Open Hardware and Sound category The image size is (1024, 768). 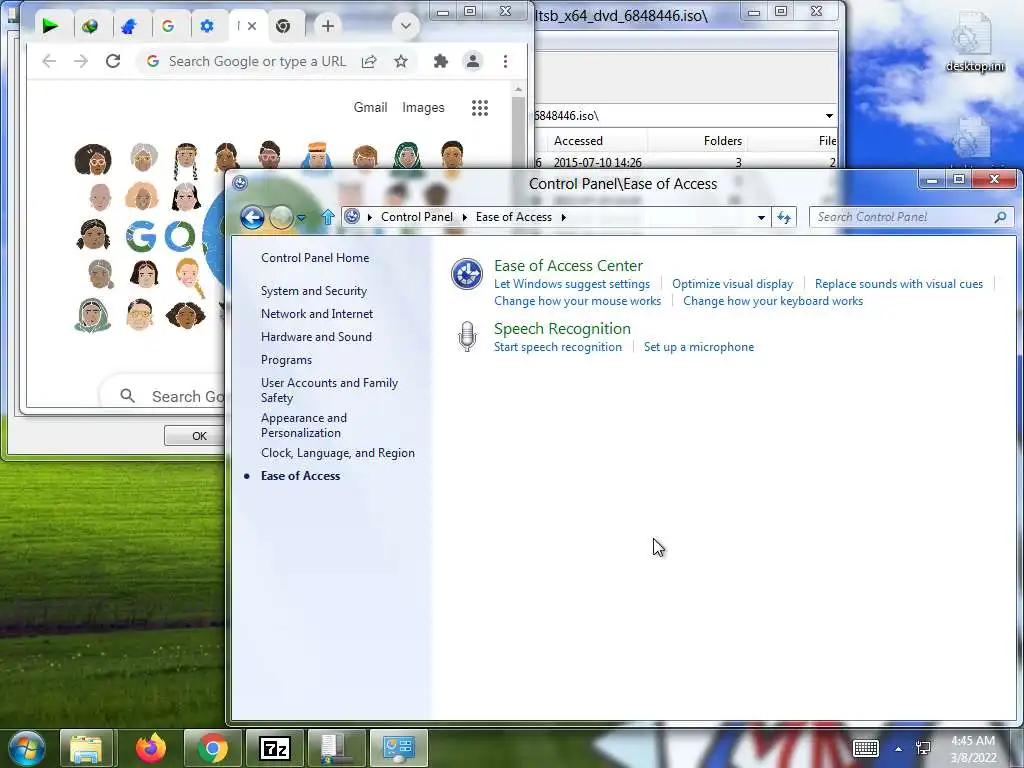pyautogui.click(x=316, y=336)
